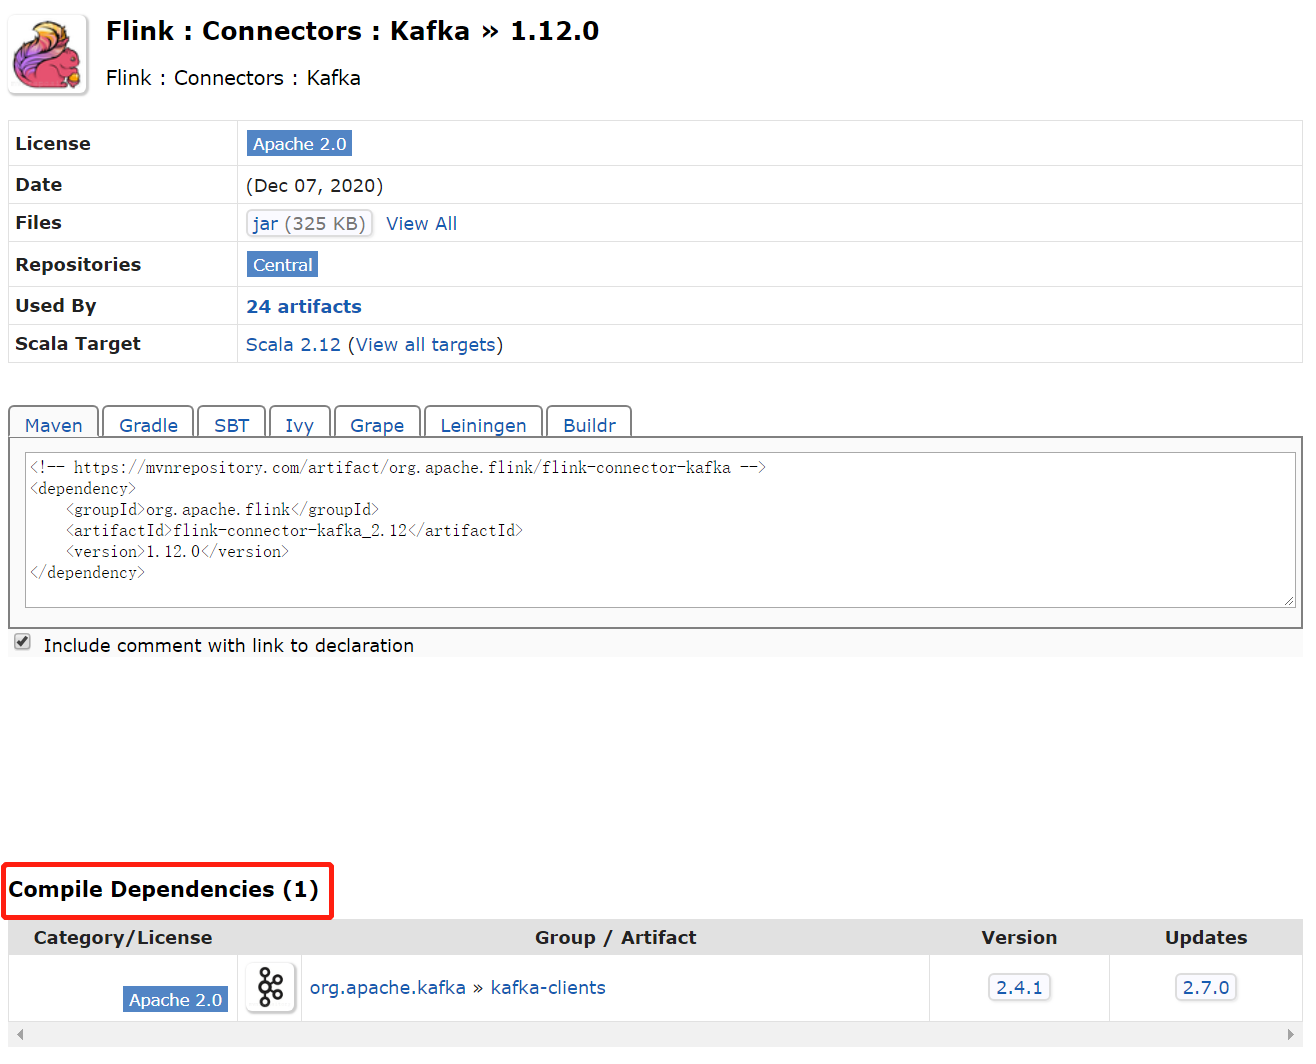Switch to the Buildr tab

click(589, 424)
